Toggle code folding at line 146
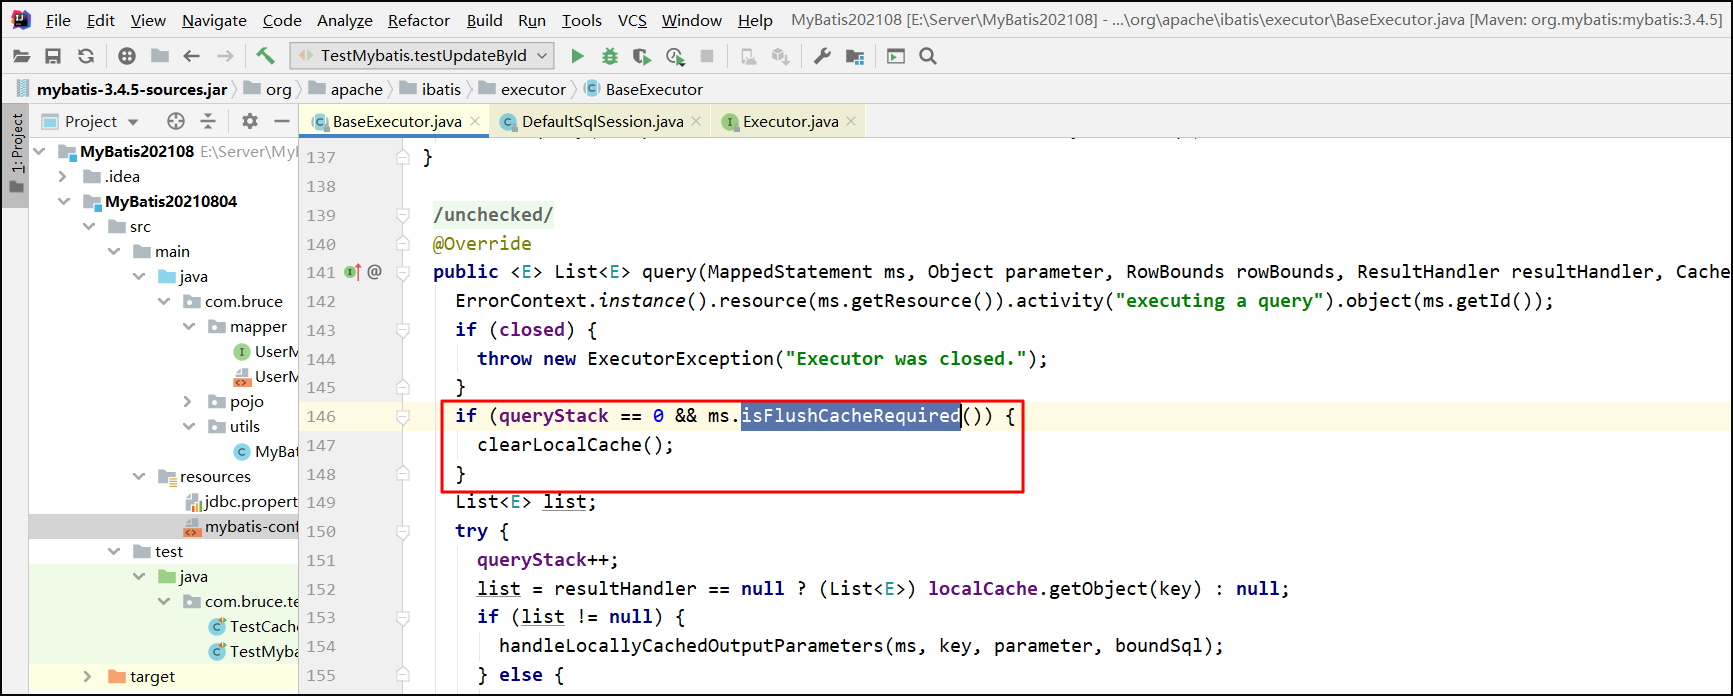1733x696 pixels. click(403, 416)
